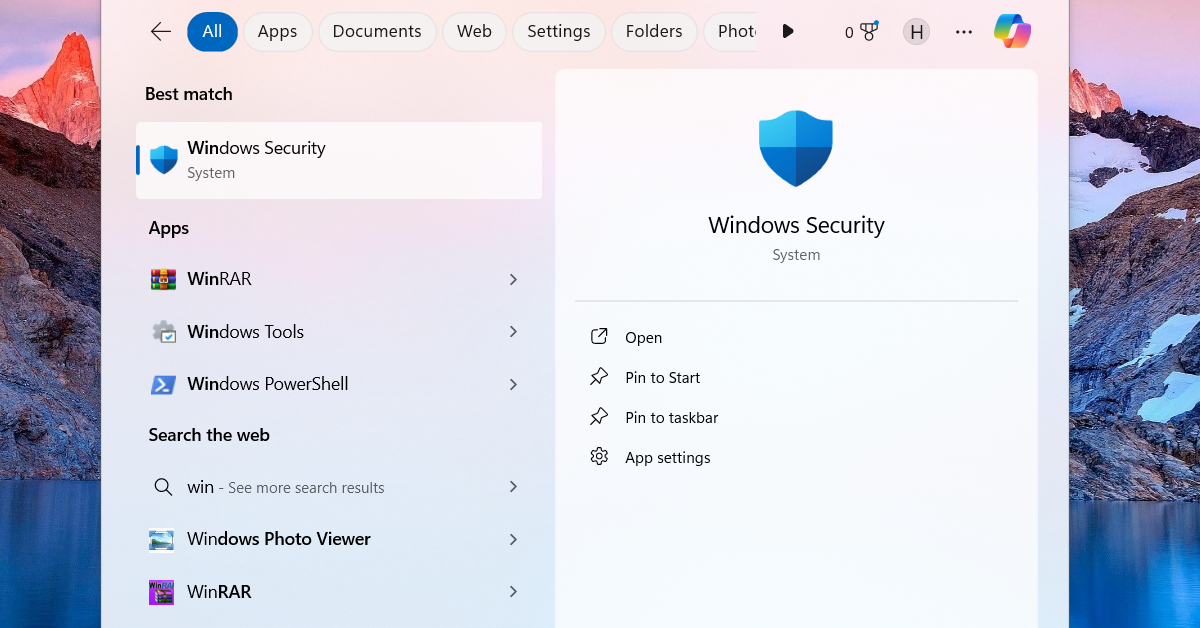Image resolution: width=1200 pixels, height=628 pixels.
Task: Select the Windows Security shield icon
Action: (162, 158)
